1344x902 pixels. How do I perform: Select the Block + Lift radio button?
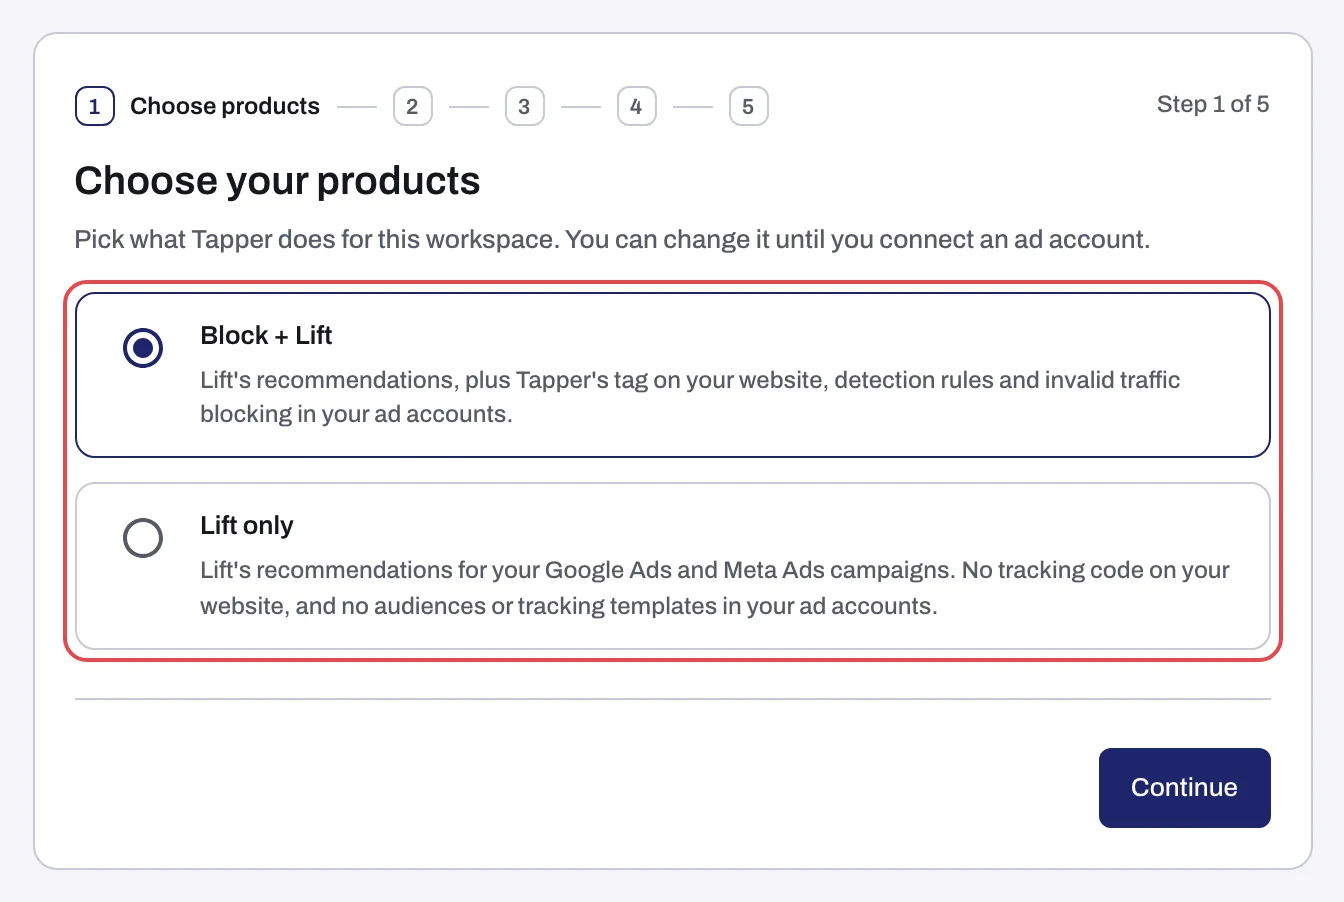click(x=143, y=348)
